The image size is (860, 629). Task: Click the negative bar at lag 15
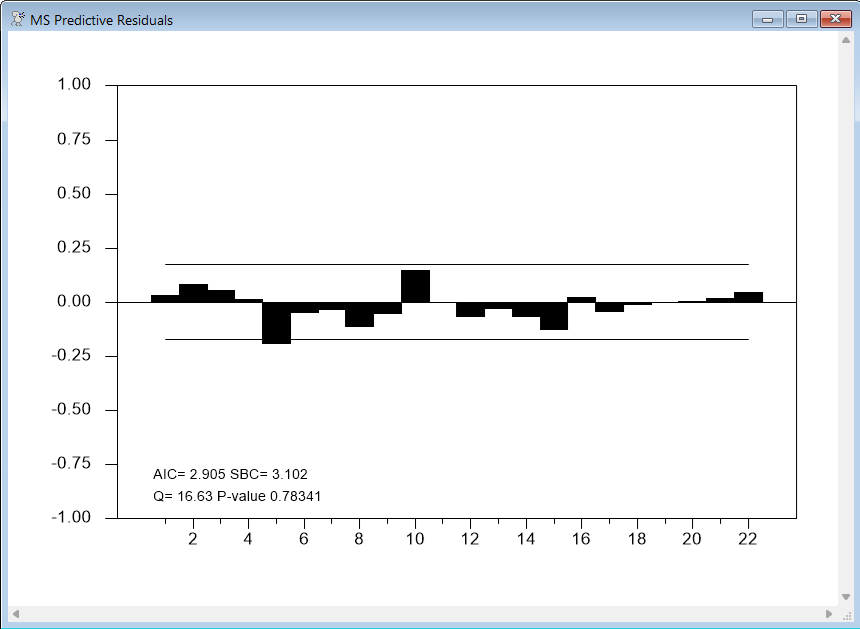click(554, 315)
